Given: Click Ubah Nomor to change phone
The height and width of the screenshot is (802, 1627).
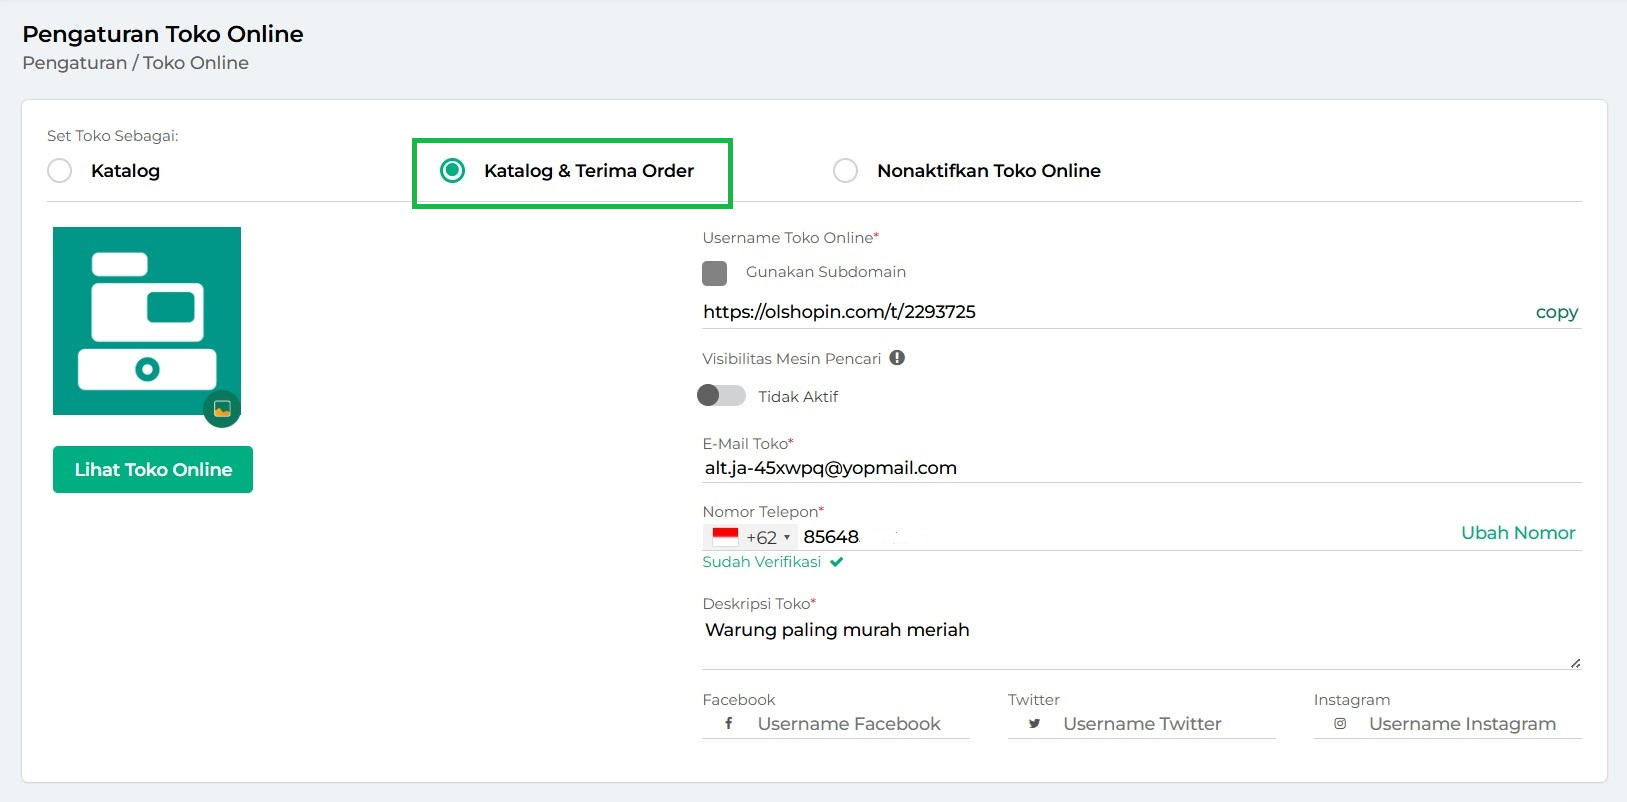Looking at the screenshot, I should [x=1517, y=533].
